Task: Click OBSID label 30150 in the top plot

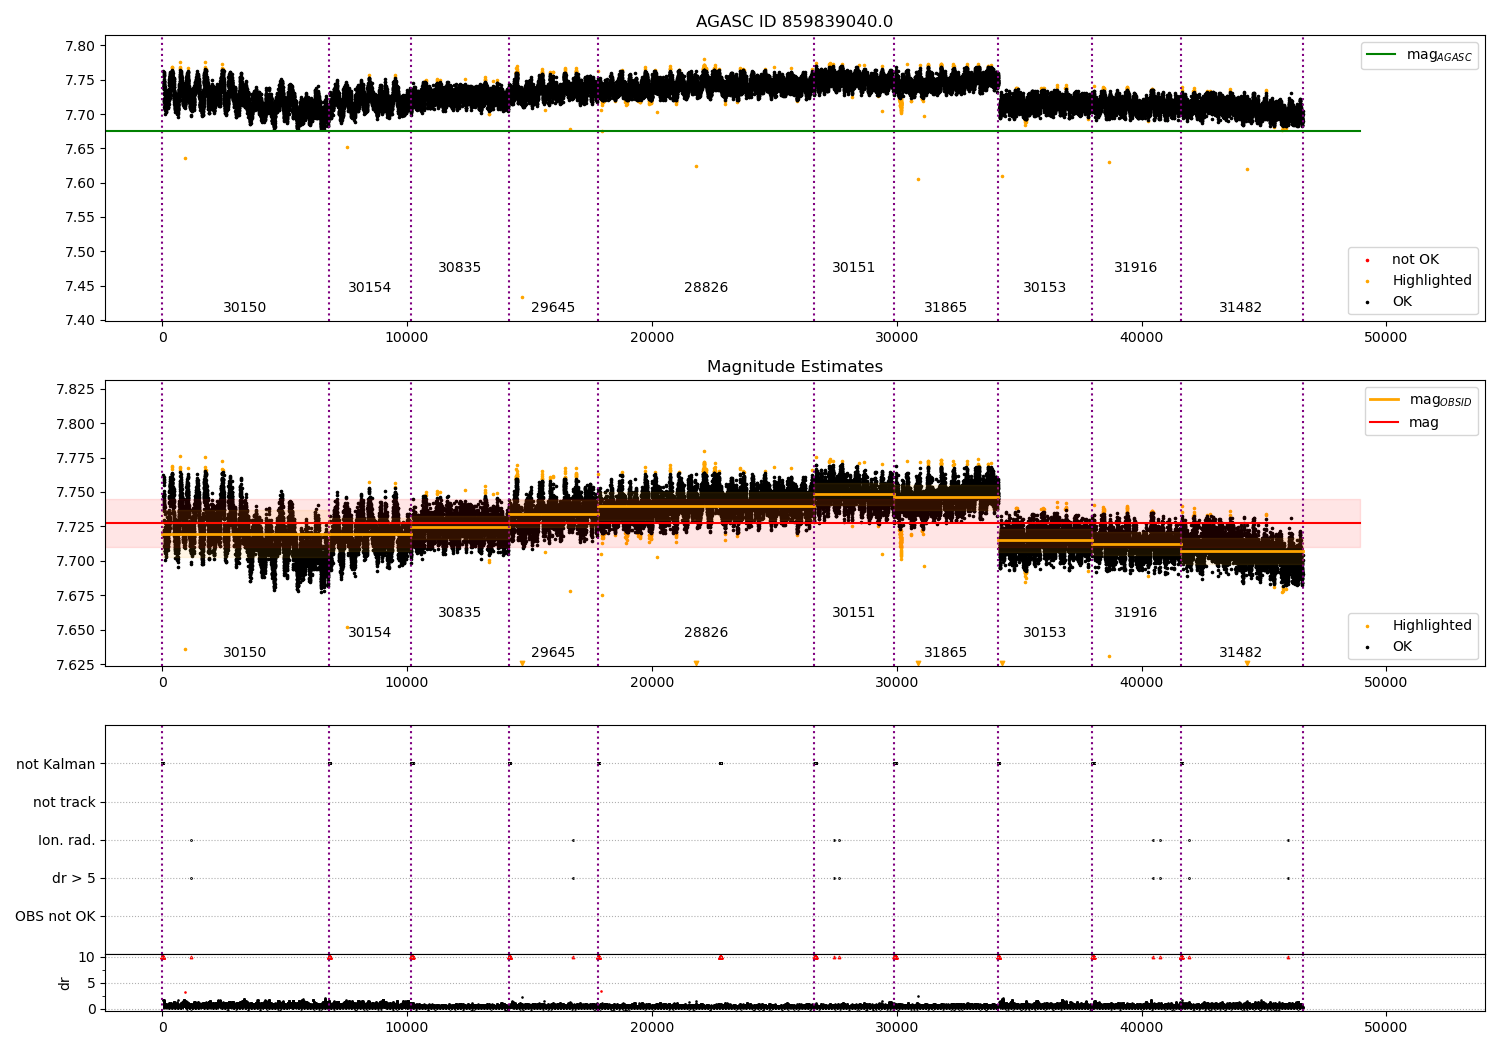Action: click(x=244, y=308)
